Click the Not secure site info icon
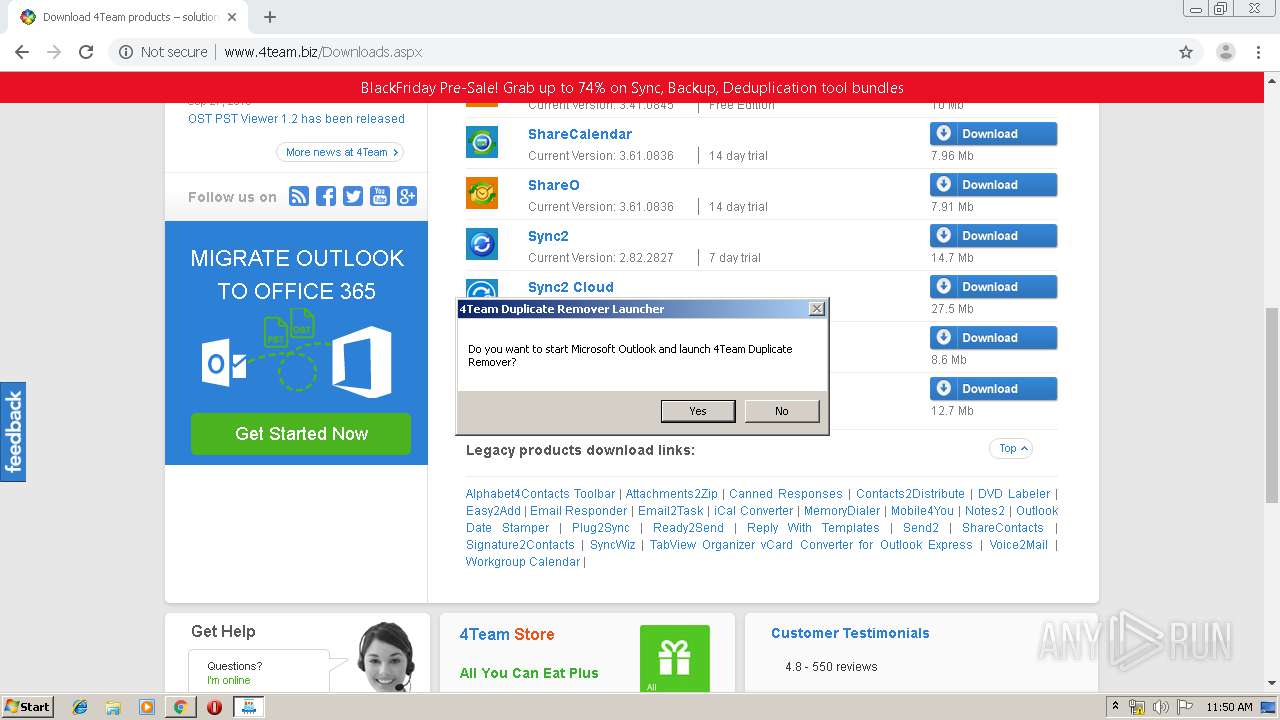Image resolution: width=1280 pixels, height=720 pixels. [126, 52]
